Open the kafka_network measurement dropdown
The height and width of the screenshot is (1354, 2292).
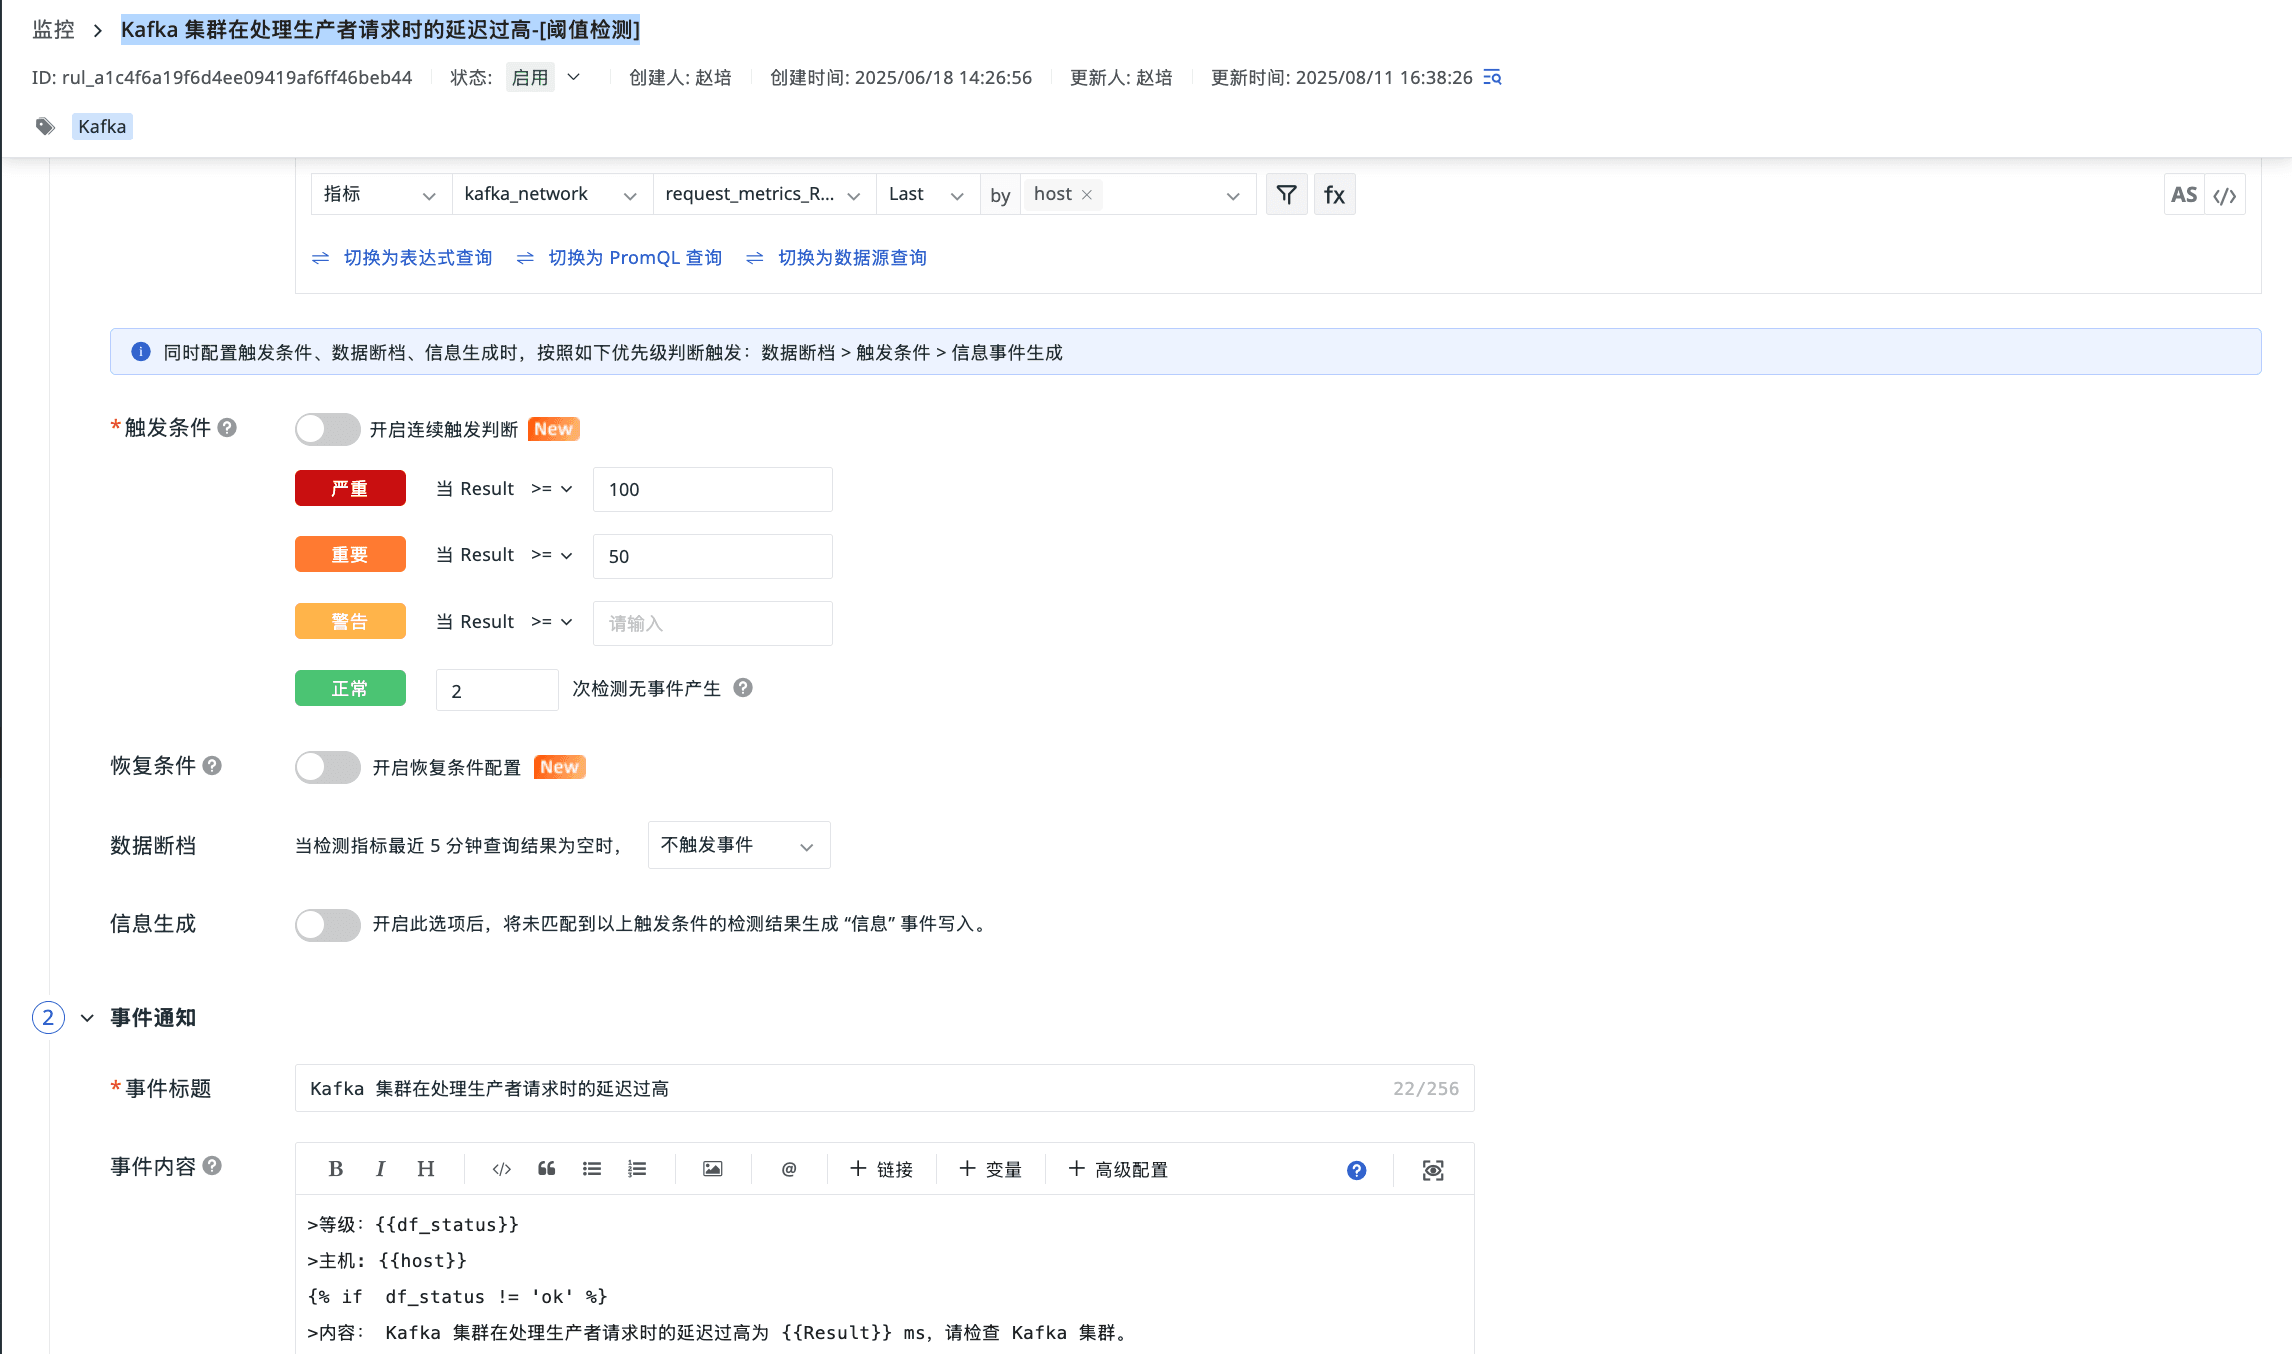tap(551, 194)
